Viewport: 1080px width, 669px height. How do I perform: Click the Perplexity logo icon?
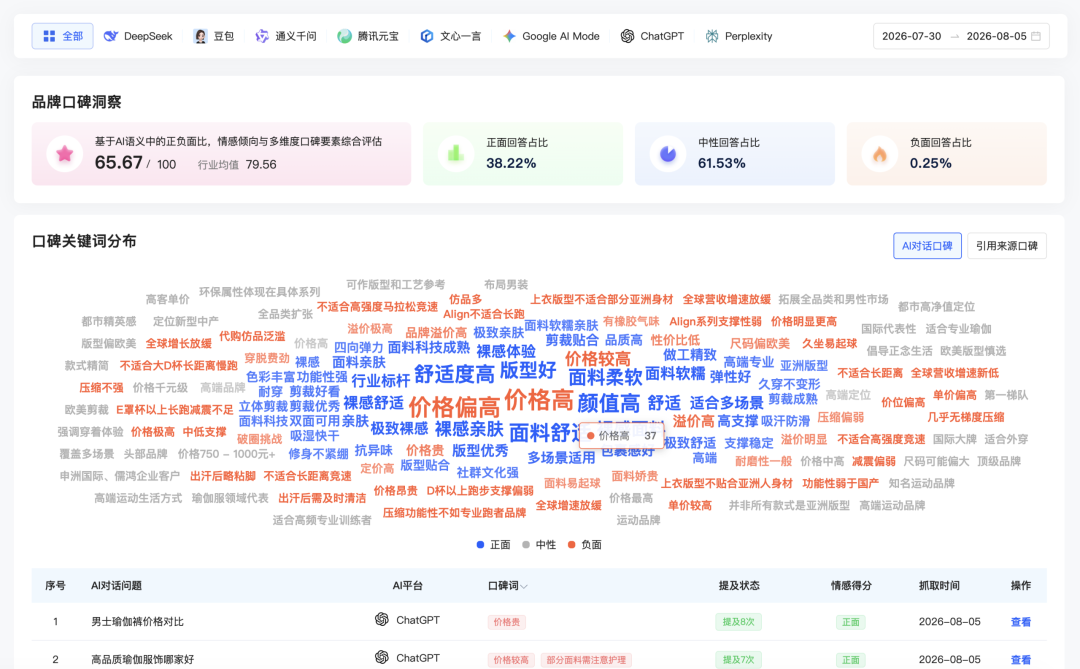pos(712,36)
